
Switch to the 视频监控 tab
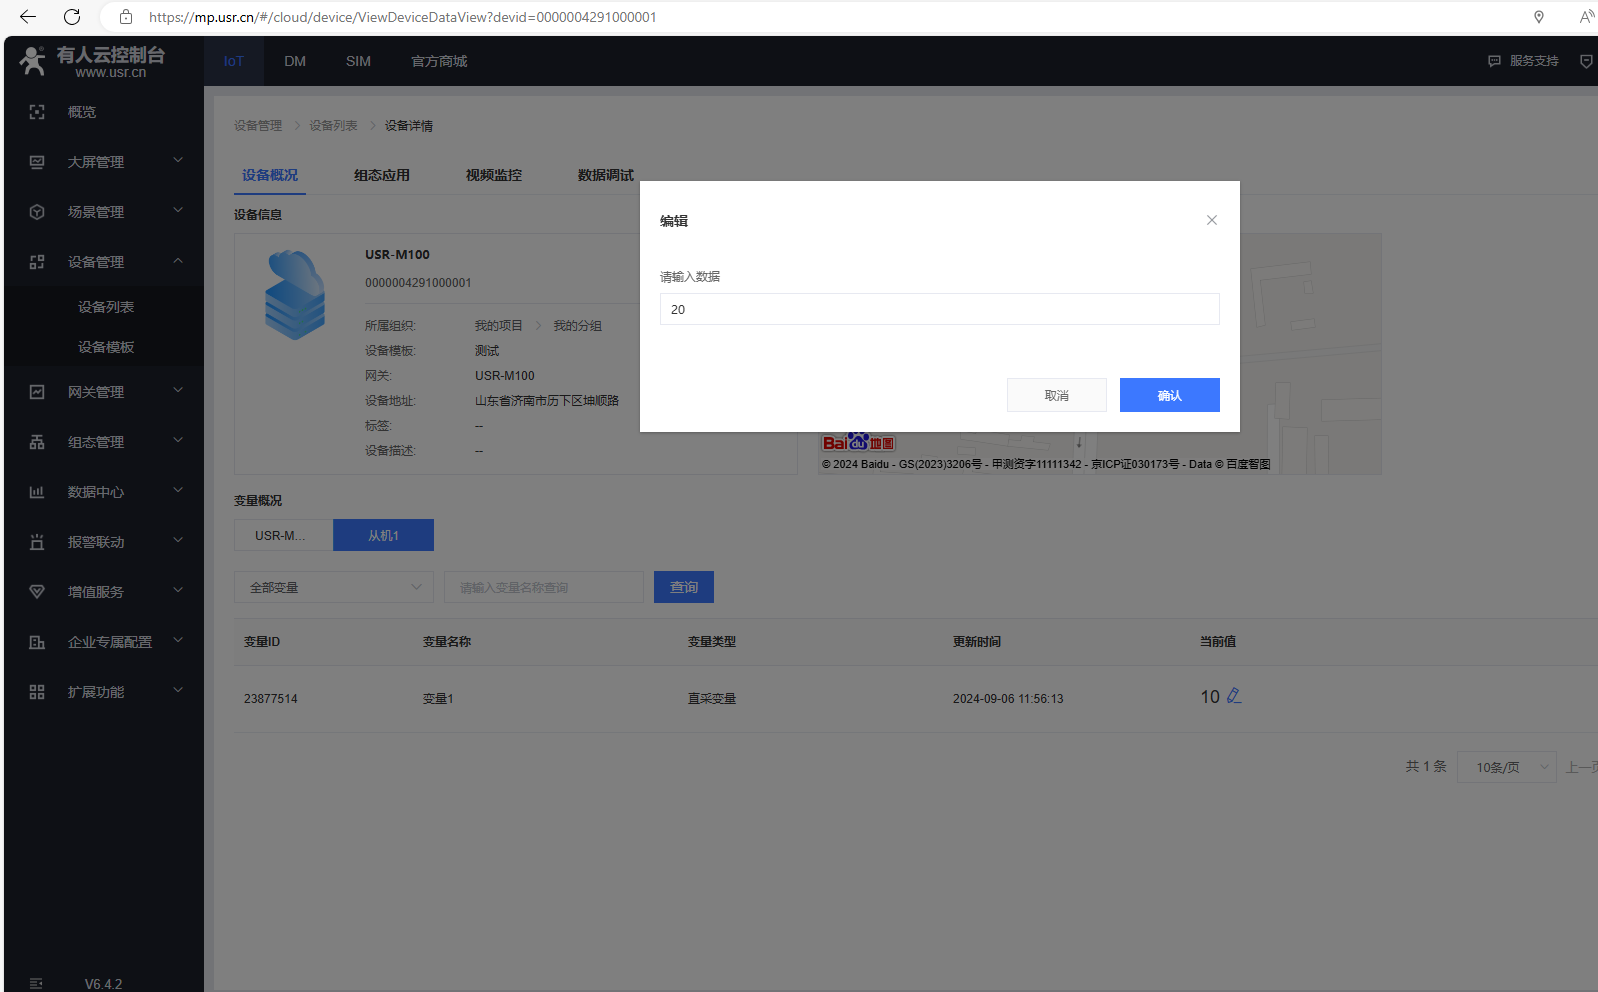494,175
